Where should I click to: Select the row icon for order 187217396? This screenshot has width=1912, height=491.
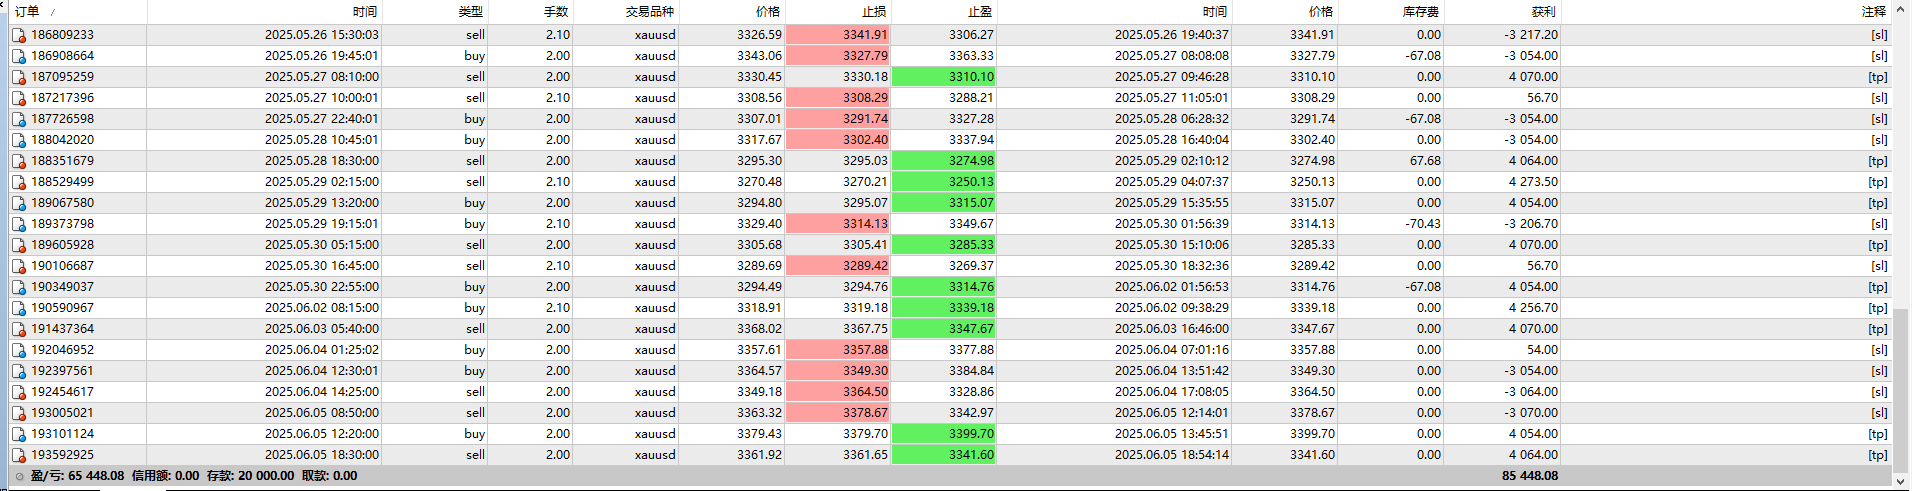(x=19, y=98)
